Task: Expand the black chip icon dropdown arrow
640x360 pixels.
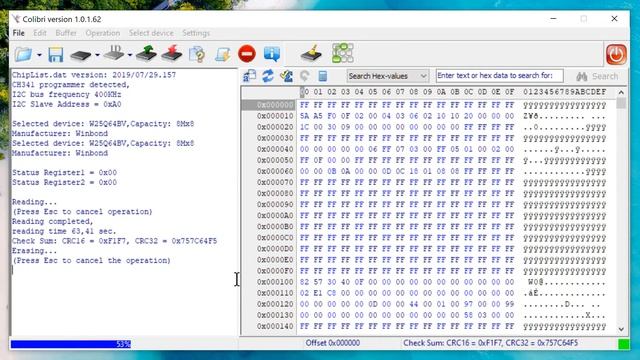Action: [97, 55]
